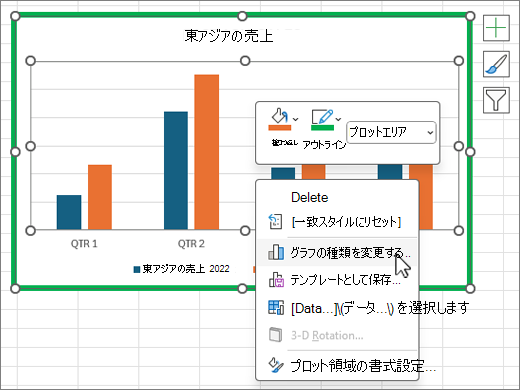The width and height of the screenshot is (520, 390).
Task: Open Chart Filters funnel button
Action: [496, 100]
